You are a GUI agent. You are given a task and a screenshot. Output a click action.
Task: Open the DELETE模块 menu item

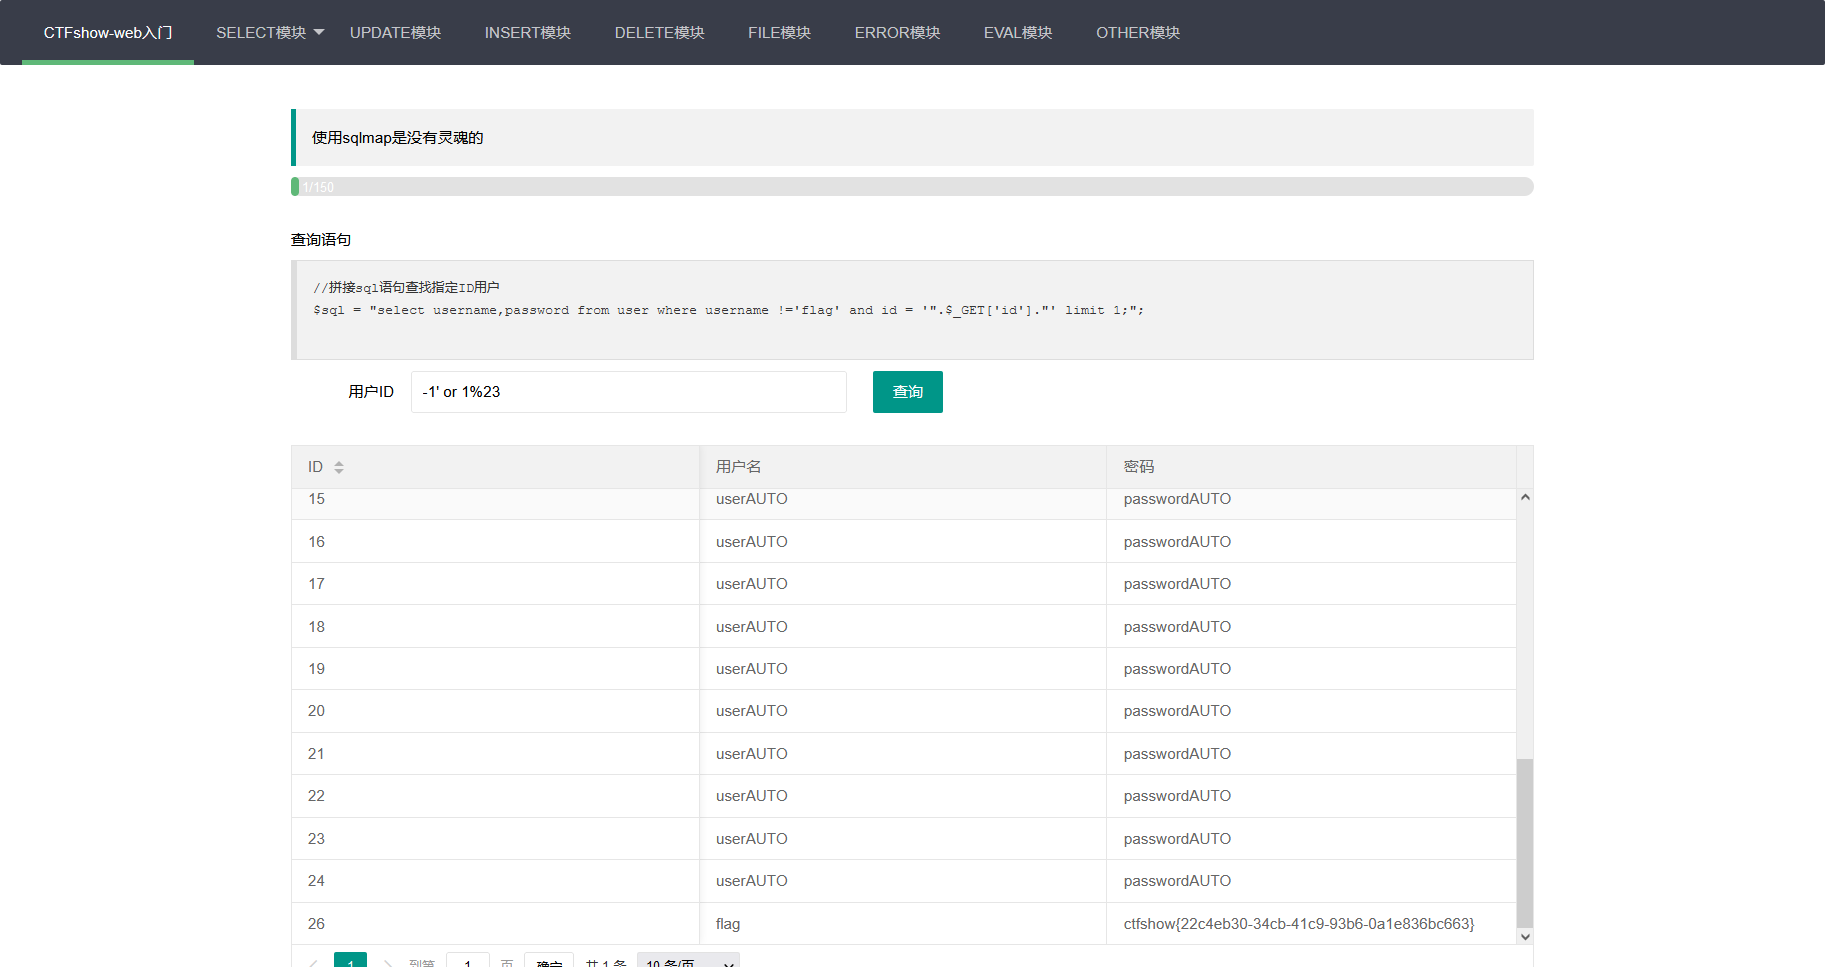[x=659, y=33]
